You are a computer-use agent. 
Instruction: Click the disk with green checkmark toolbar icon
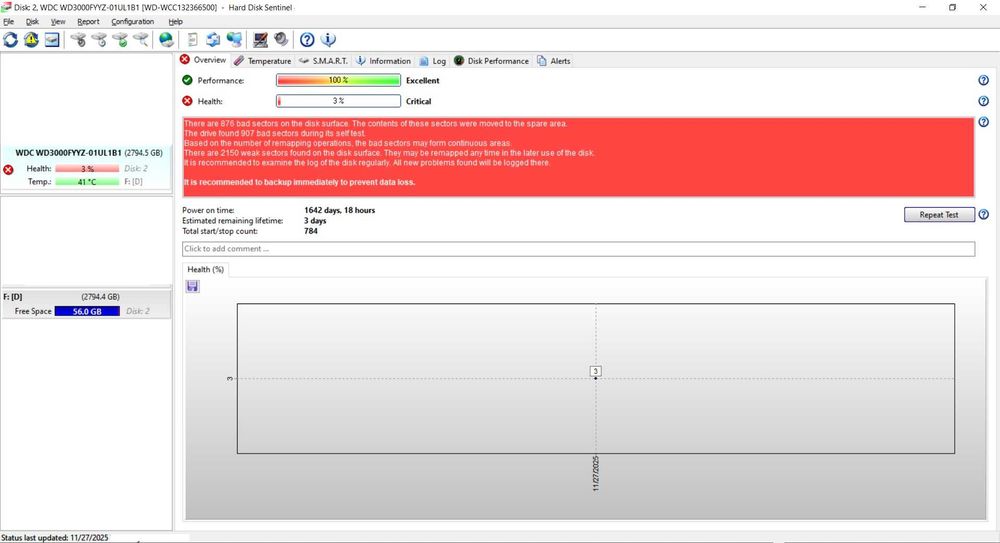click(120, 40)
